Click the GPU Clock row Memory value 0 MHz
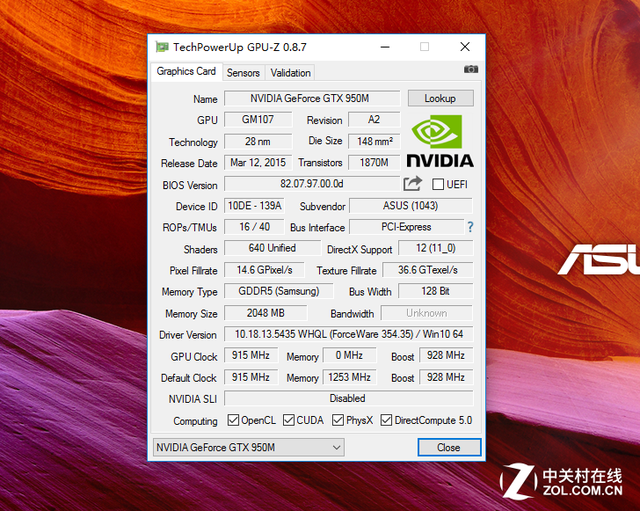640x511 pixels. [349, 355]
